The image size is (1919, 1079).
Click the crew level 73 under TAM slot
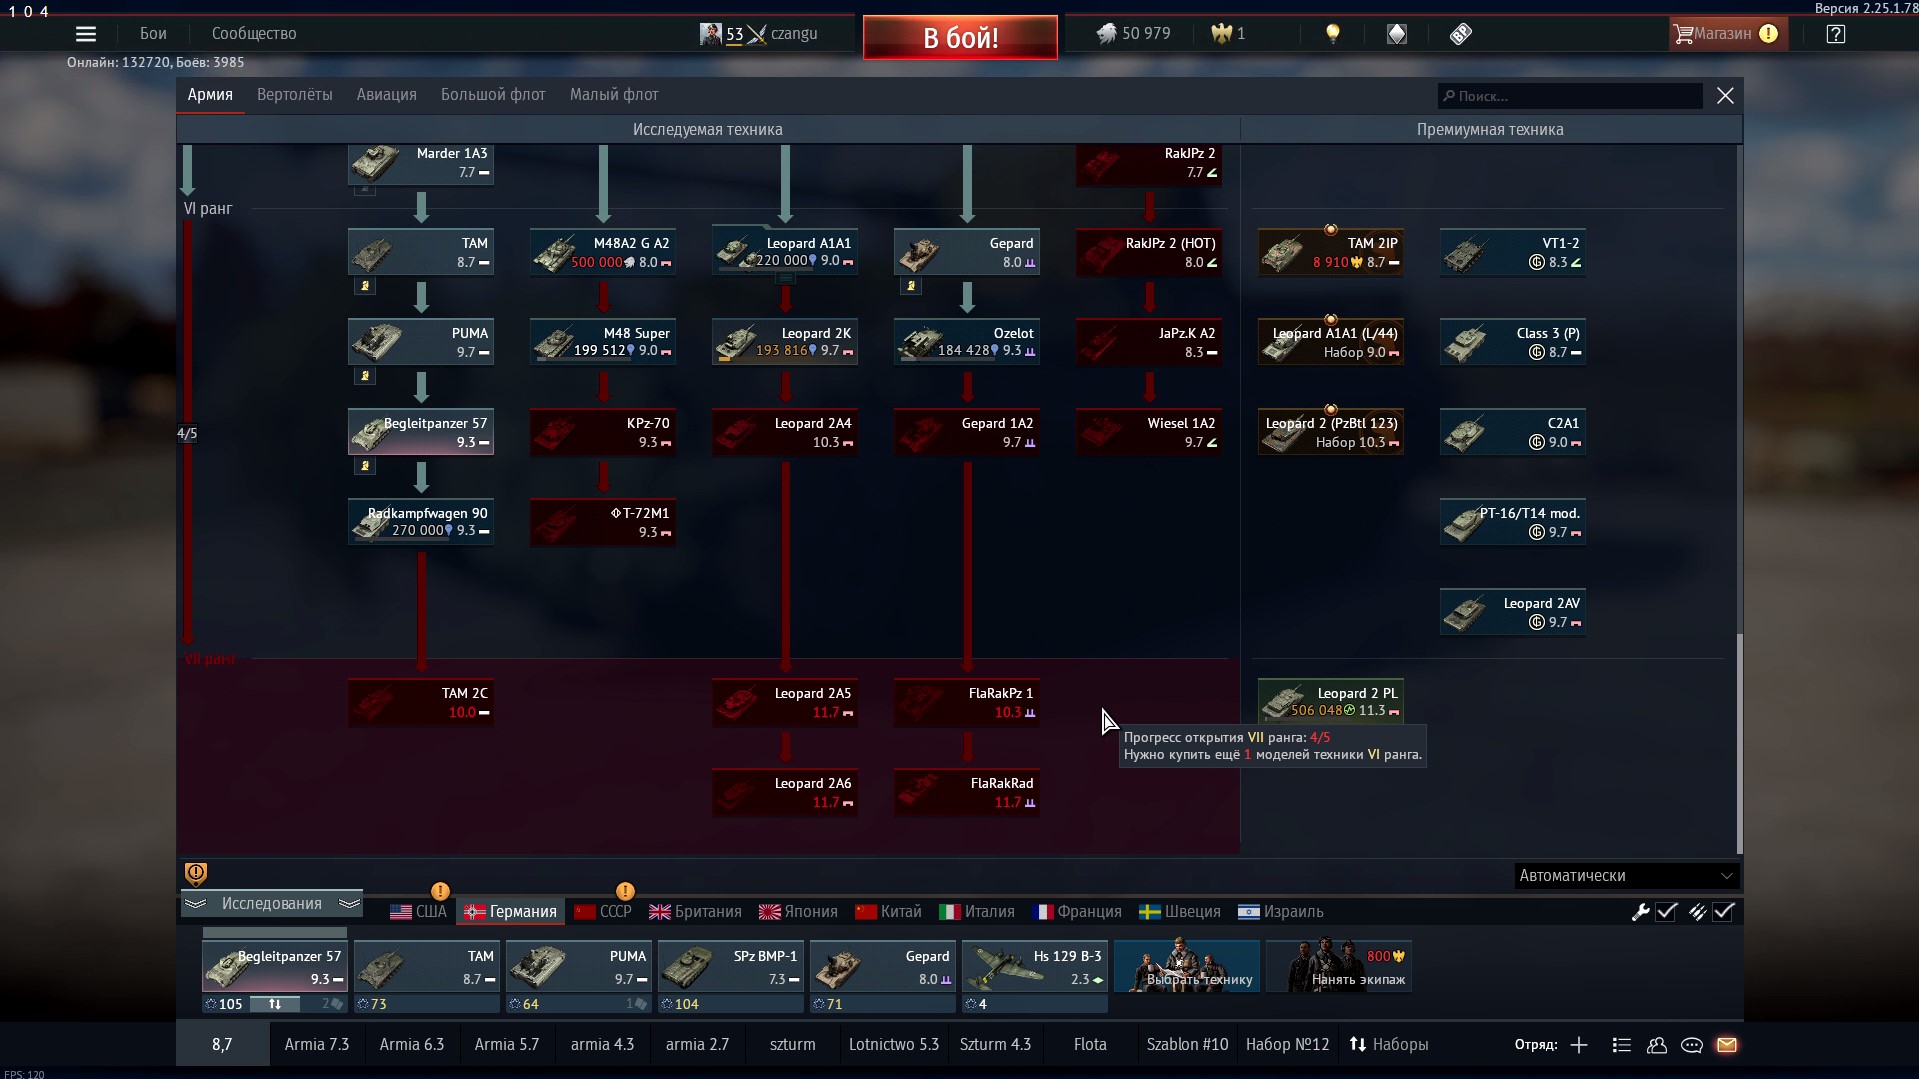[373, 1004]
